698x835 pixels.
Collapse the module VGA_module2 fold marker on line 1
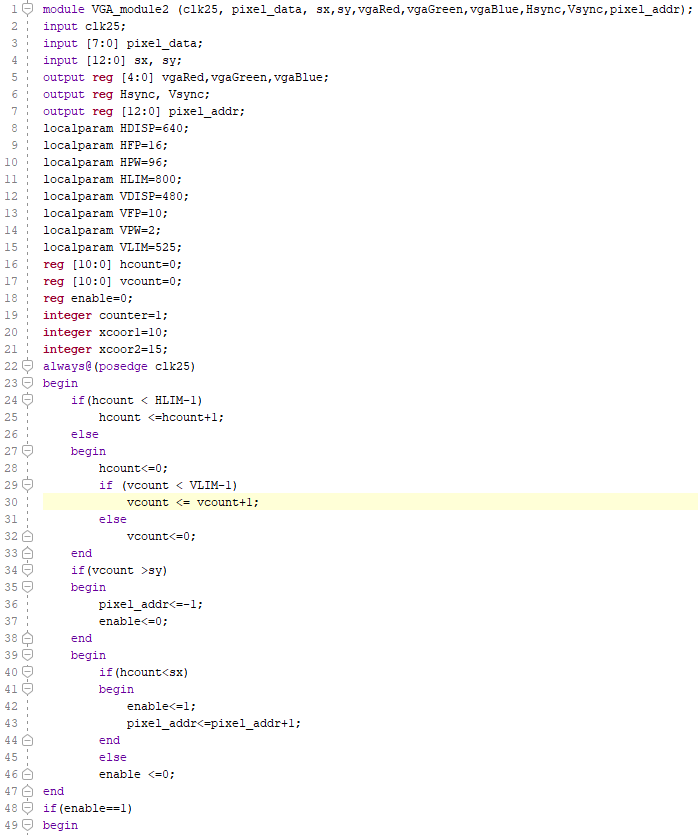point(28,9)
